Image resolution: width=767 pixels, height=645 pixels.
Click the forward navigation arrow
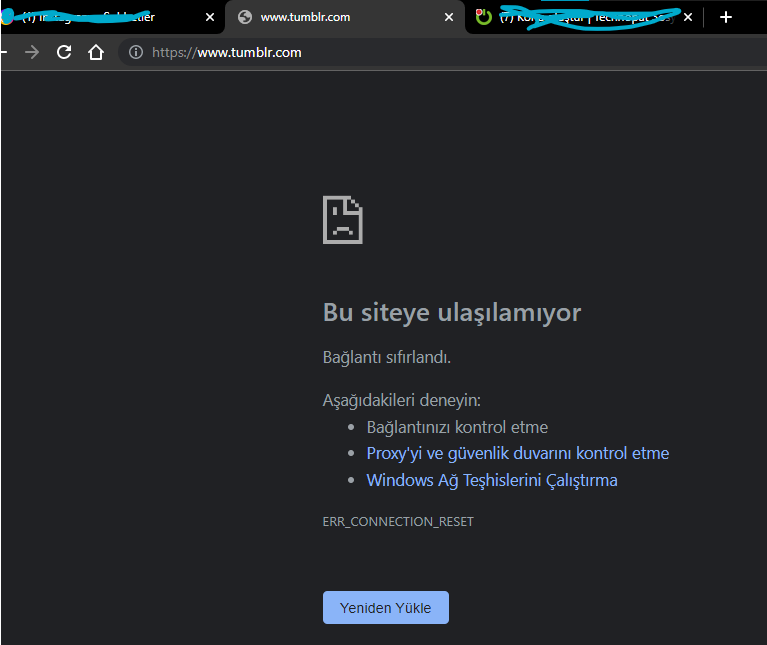coord(32,52)
